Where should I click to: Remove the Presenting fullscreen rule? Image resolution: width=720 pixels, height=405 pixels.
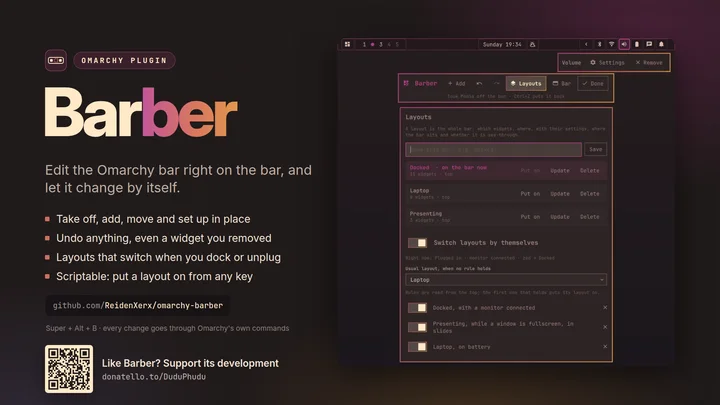point(605,327)
